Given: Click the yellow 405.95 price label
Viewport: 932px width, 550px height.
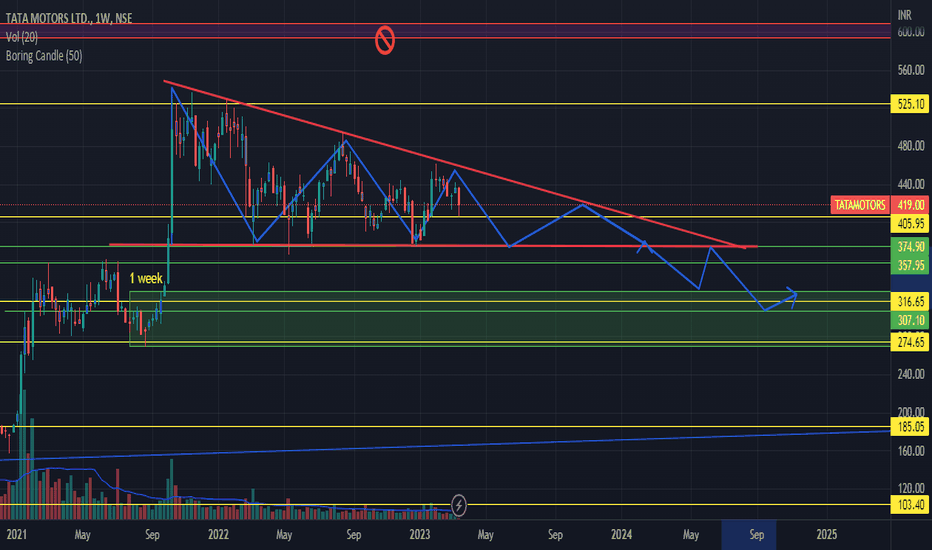Looking at the screenshot, I should tap(911, 224).
